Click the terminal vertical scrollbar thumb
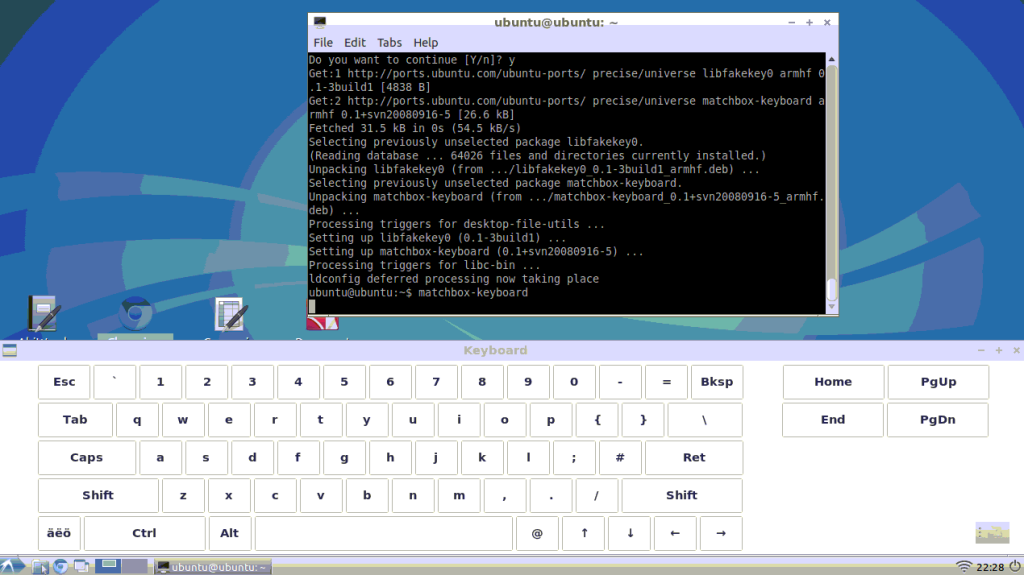The image size is (1024, 575). [831, 289]
